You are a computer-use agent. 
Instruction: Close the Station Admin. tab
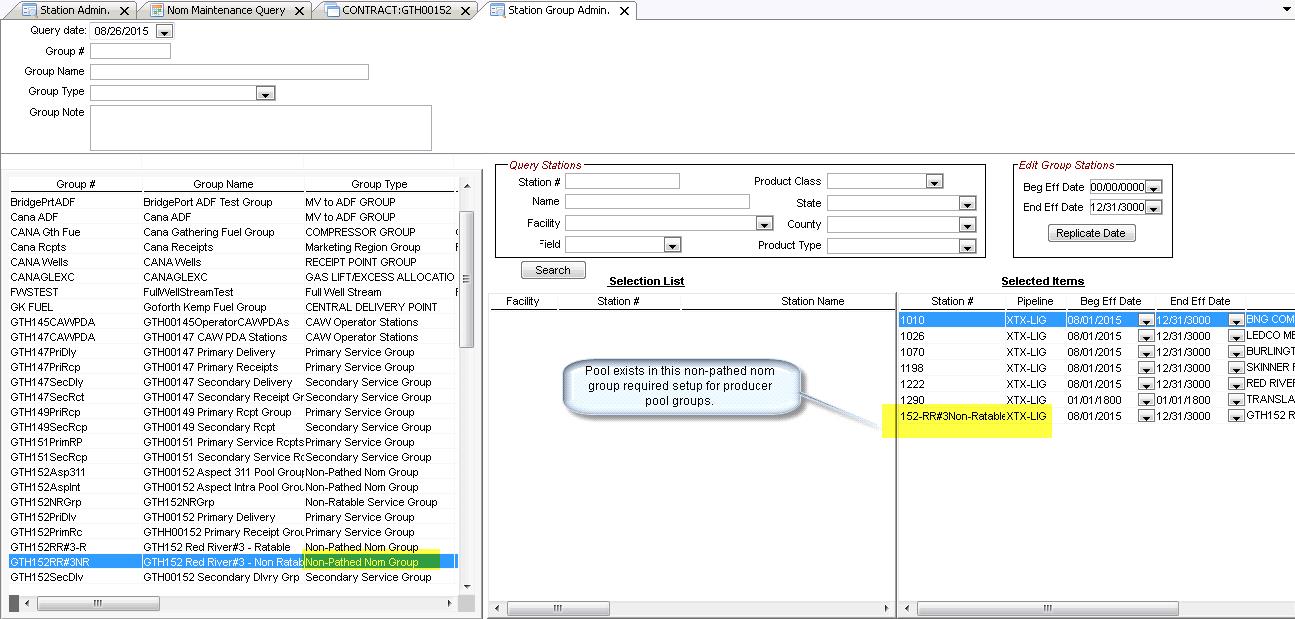pyautogui.click(x=124, y=11)
